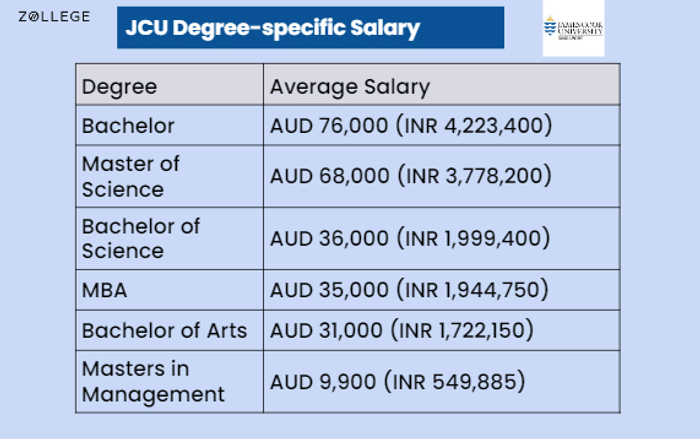Image resolution: width=700 pixels, height=439 pixels.
Task: Click the Zollege logo
Action: (54, 17)
